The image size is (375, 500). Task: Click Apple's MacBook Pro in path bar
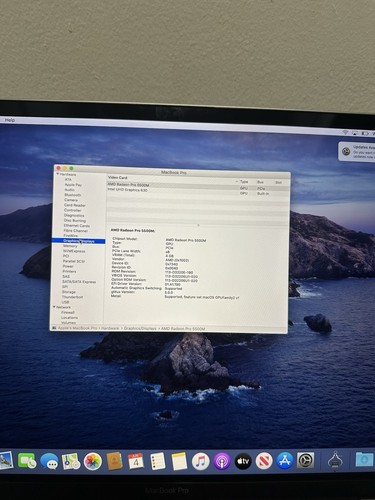[78, 328]
